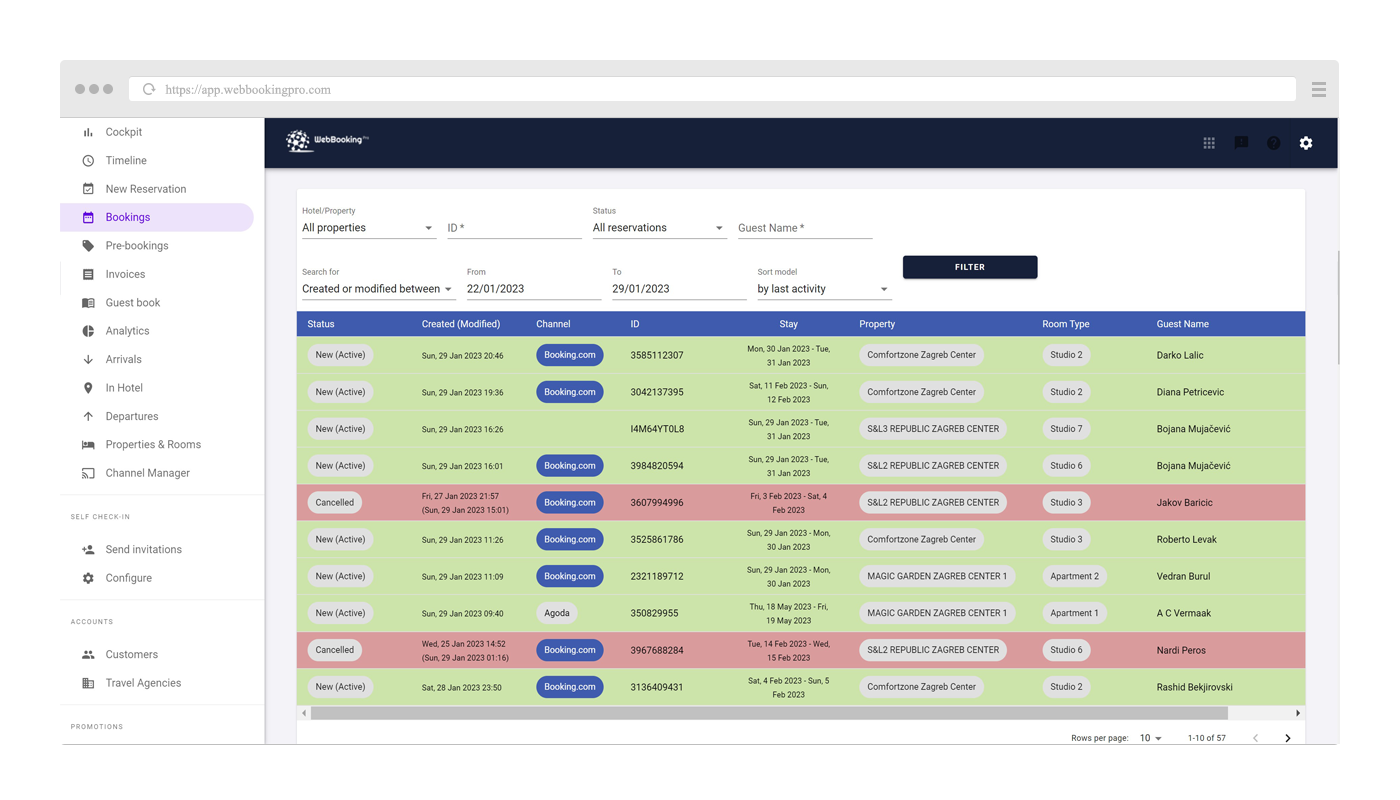
Task: Go to the next page of results
Action: 1287,738
